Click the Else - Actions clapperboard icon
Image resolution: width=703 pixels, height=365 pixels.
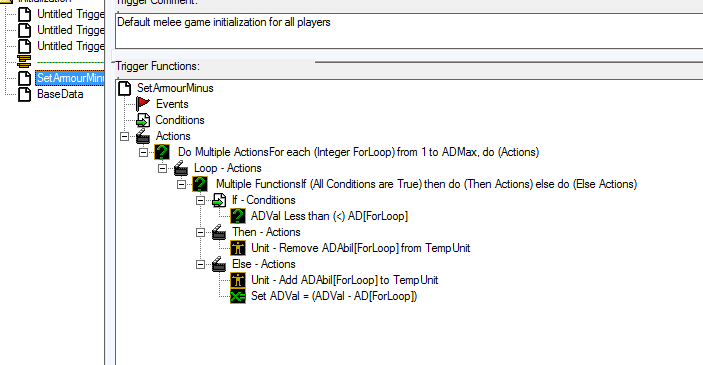tap(219, 264)
